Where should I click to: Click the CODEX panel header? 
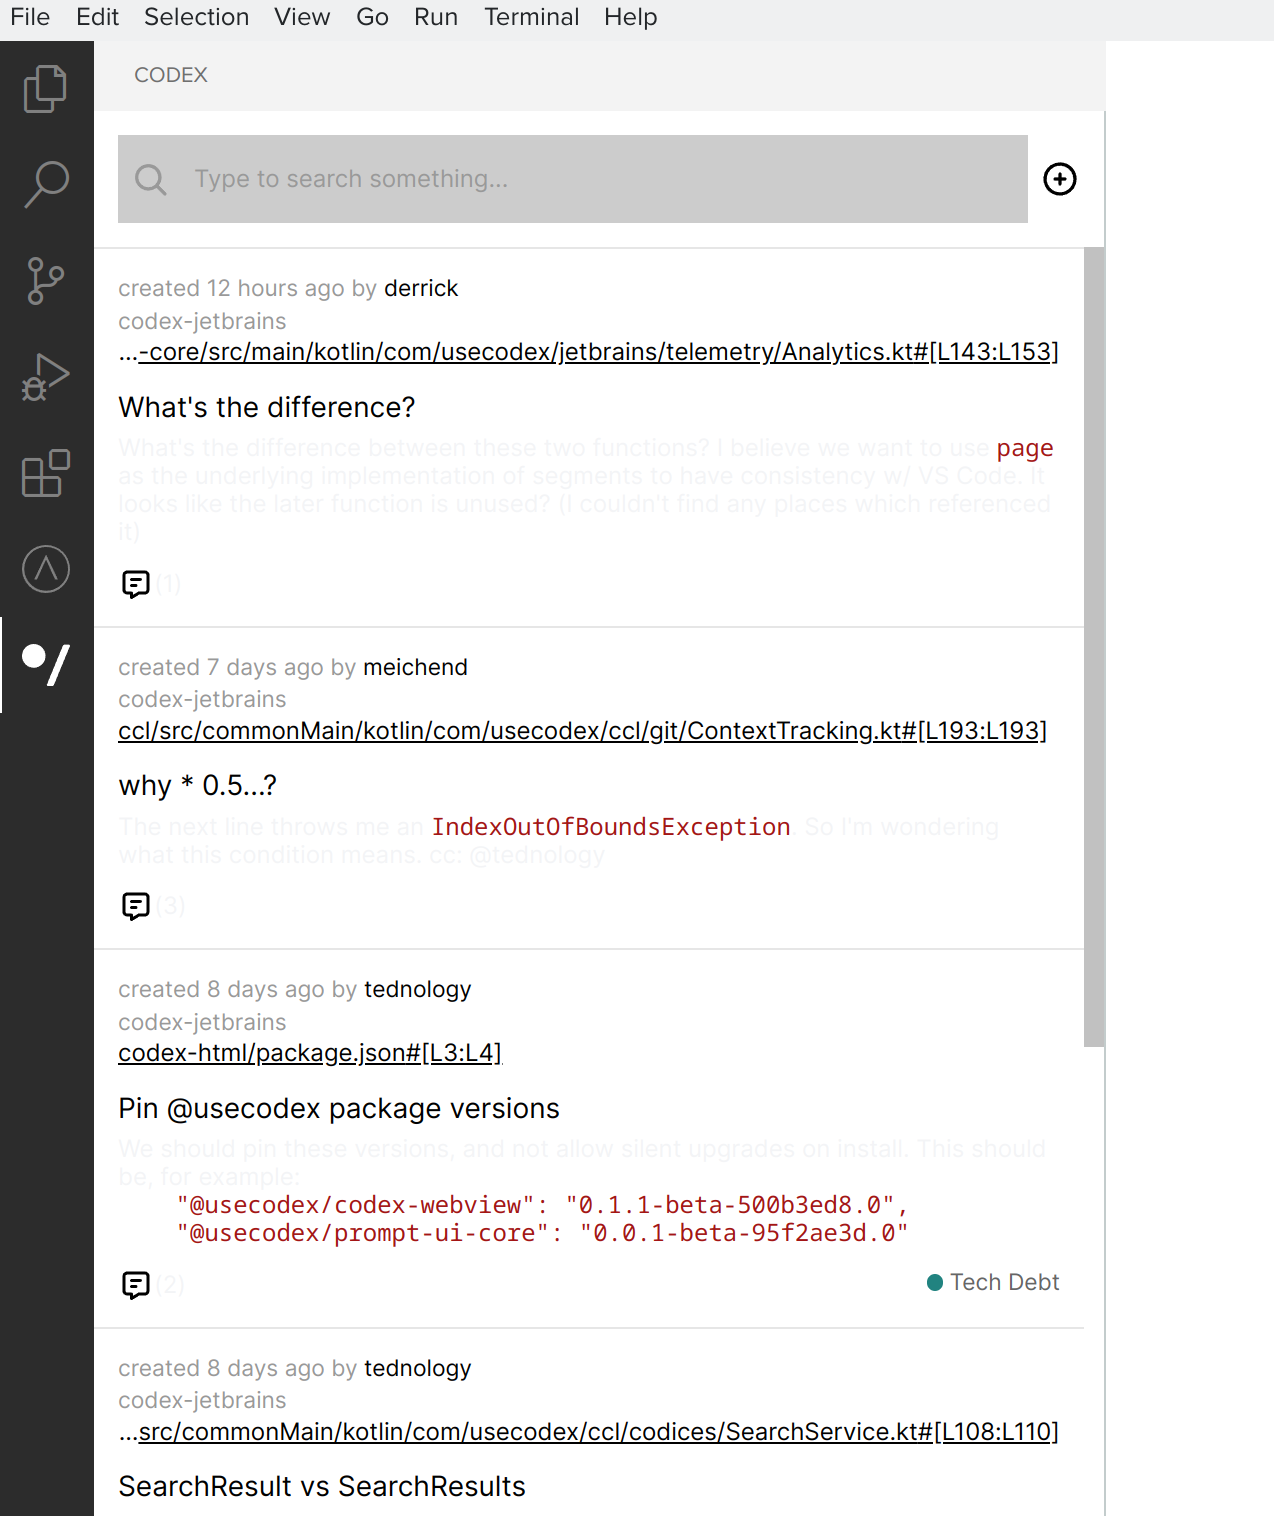point(171,75)
